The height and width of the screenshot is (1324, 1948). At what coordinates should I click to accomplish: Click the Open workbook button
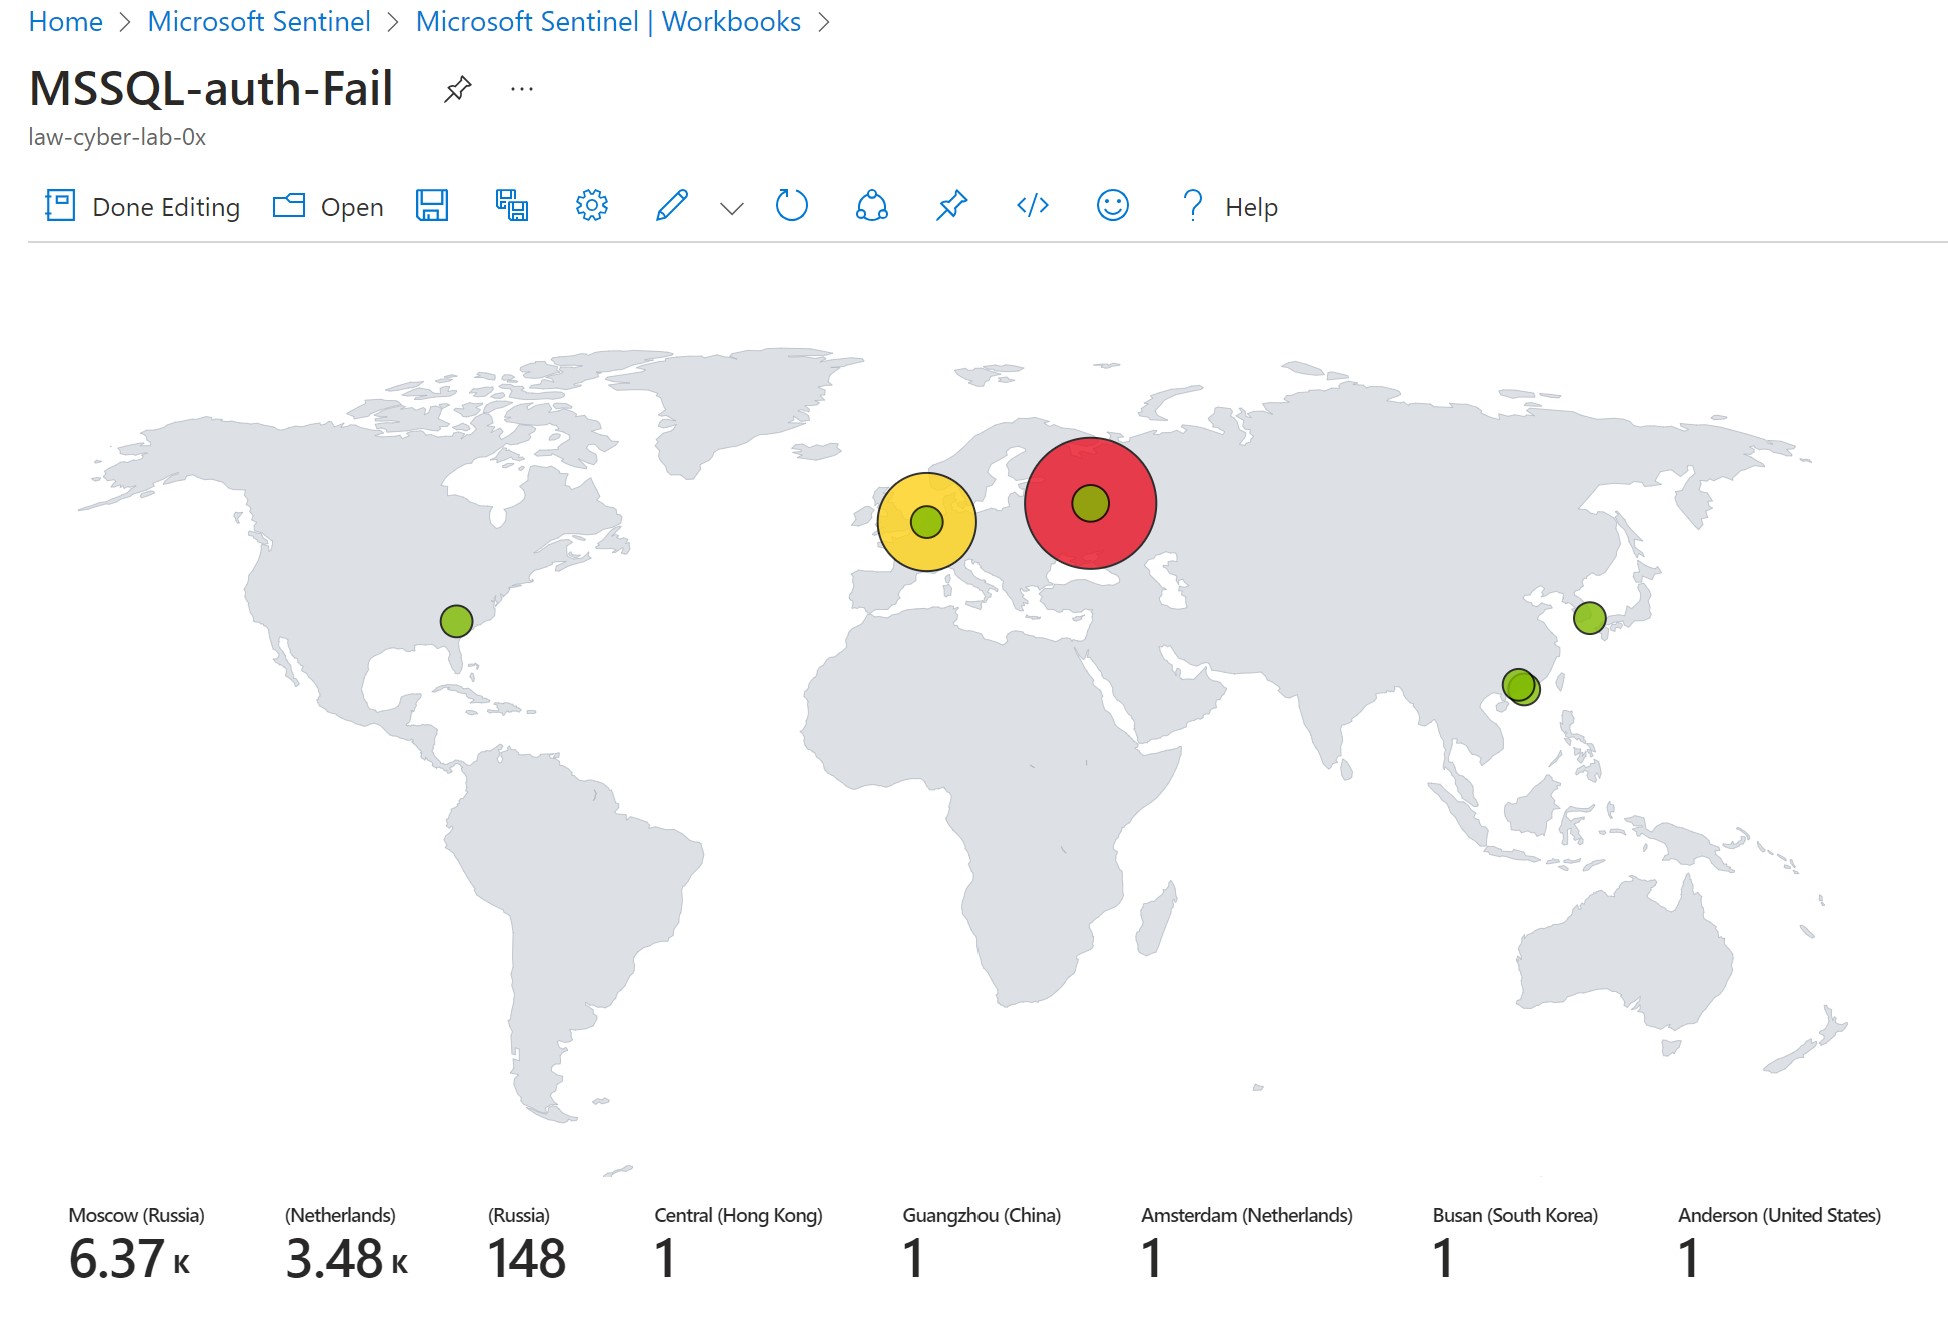[329, 207]
